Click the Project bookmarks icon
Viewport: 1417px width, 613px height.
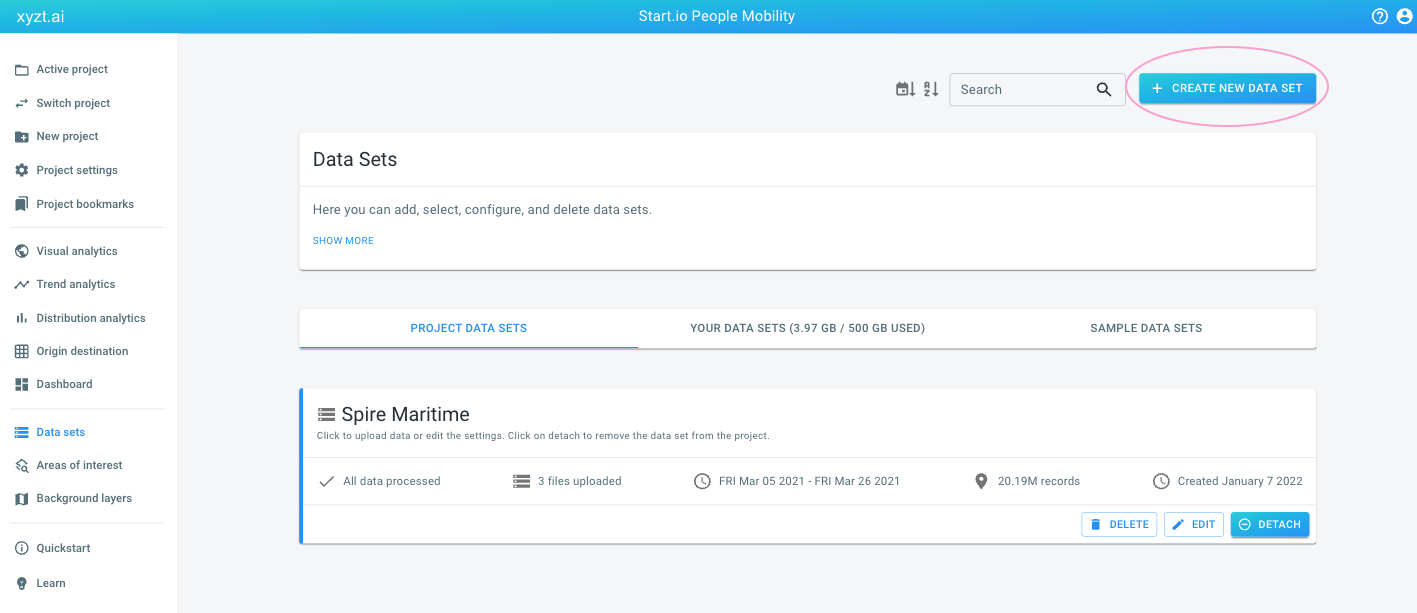click(21, 204)
